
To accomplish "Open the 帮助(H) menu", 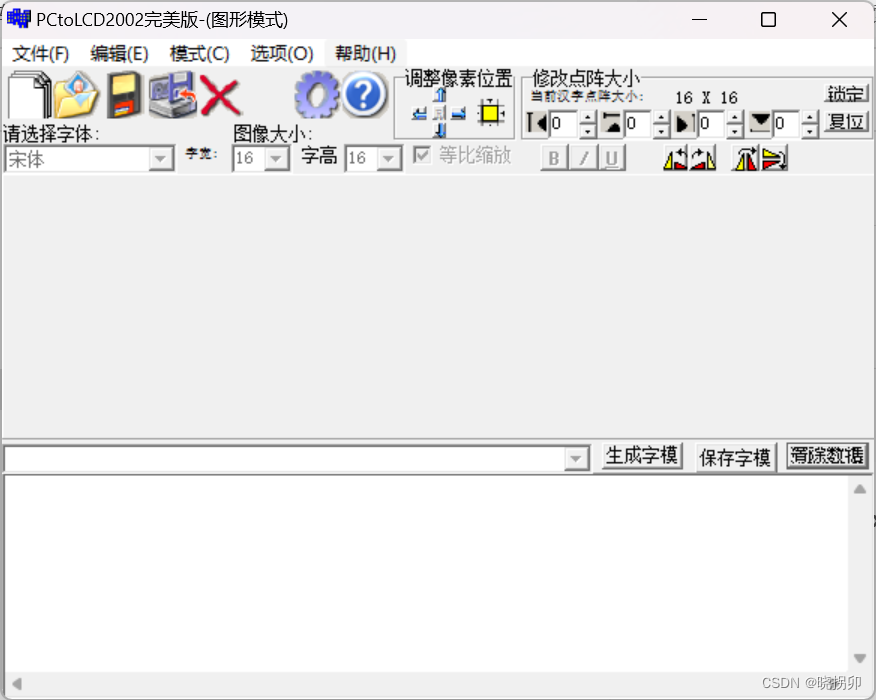I will click(365, 54).
